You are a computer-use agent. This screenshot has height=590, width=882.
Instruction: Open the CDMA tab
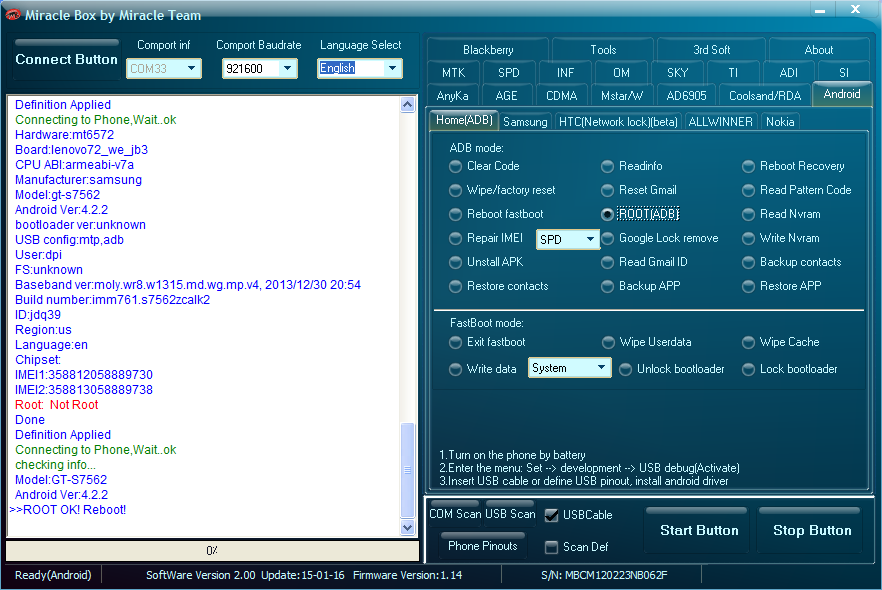click(x=561, y=96)
